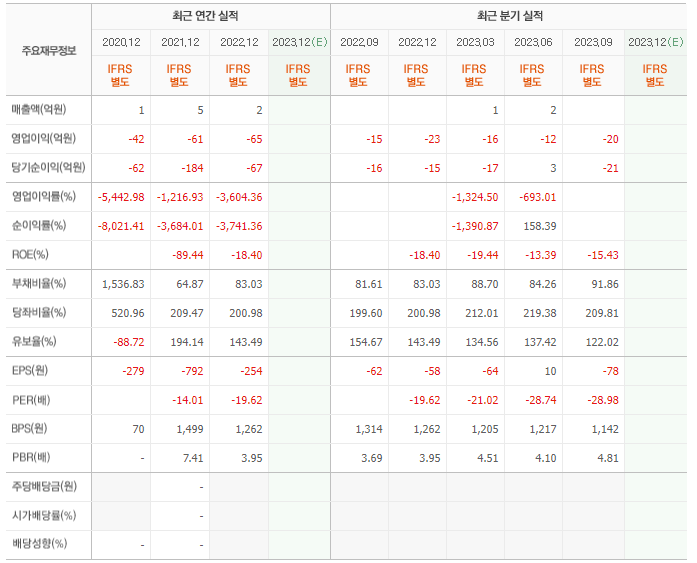Viewport: 697px width, 563px height.
Task: Click the 주요재무정보 header cell
Action: [49, 51]
